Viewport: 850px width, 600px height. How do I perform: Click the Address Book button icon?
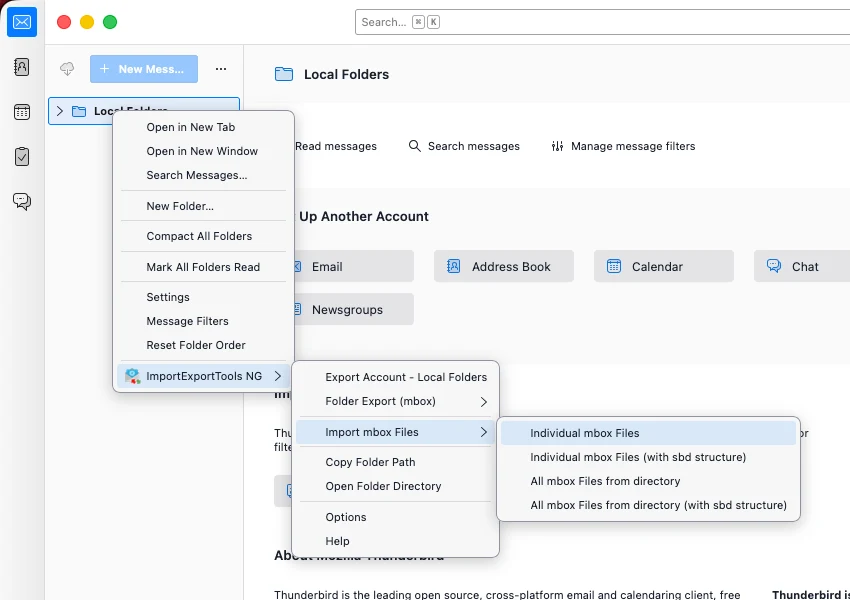pyautogui.click(x=453, y=266)
